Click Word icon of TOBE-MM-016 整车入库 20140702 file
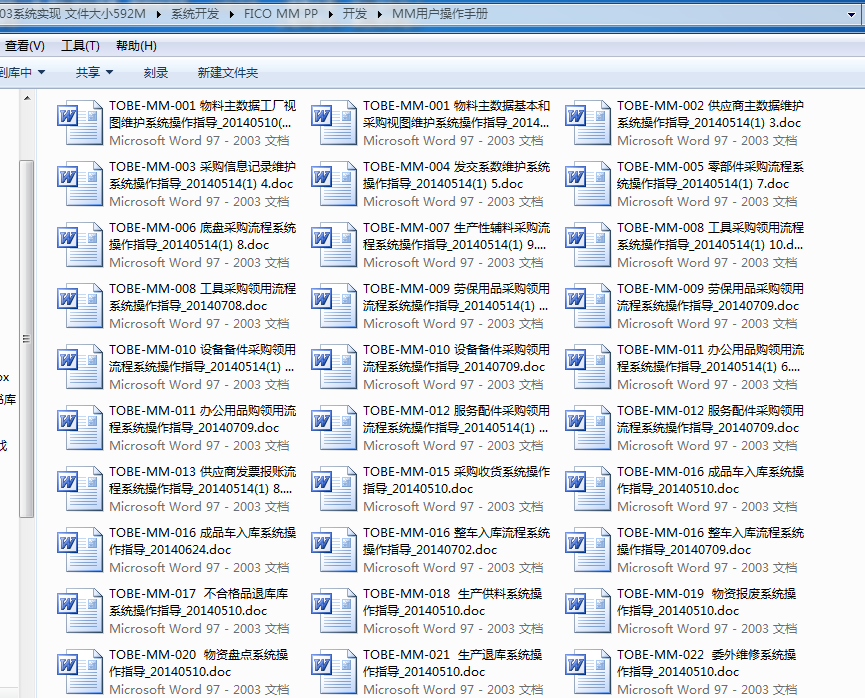 (x=334, y=549)
